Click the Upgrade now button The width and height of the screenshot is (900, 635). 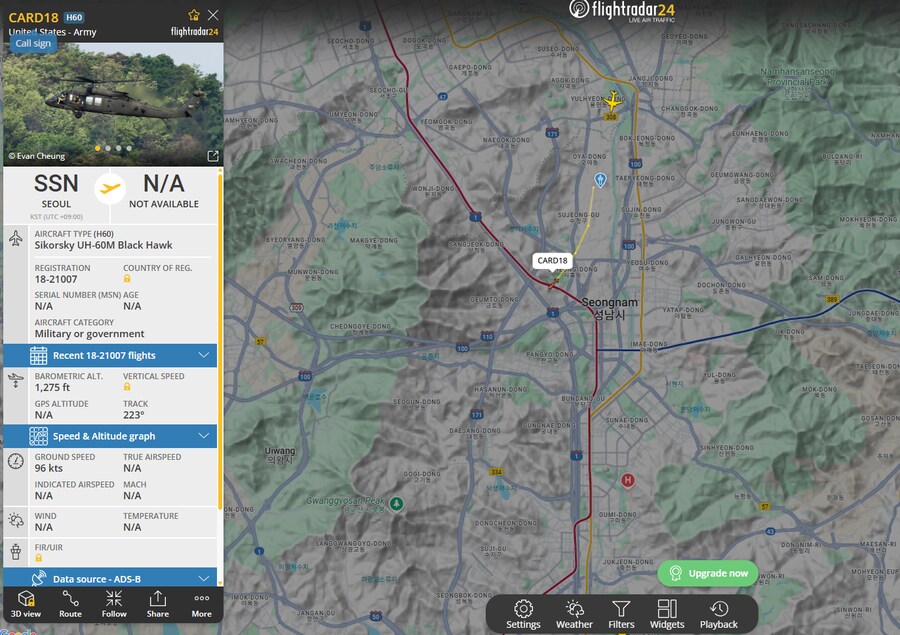tap(708, 573)
